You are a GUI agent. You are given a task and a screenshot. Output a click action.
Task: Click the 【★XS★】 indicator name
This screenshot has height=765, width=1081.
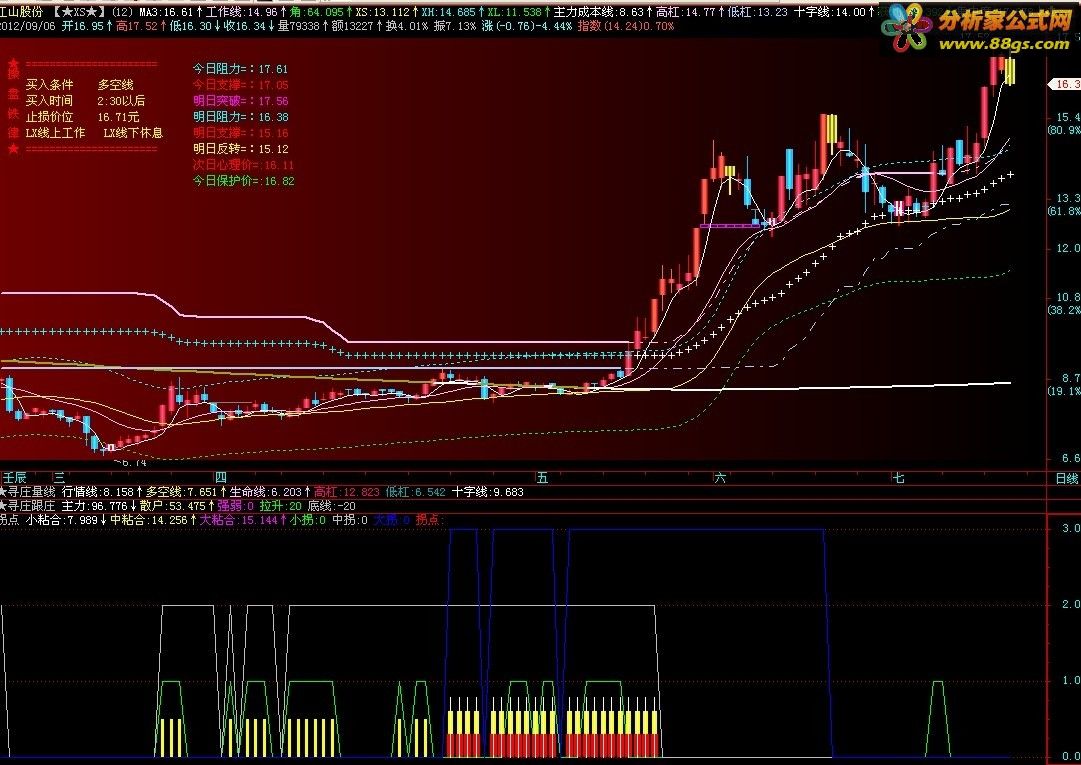pyautogui.click(x=79, y=12)
